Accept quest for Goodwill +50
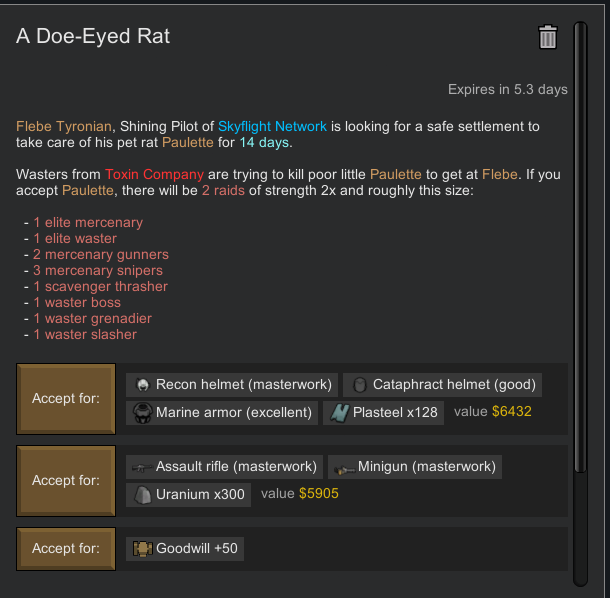 tap(66, 548)
